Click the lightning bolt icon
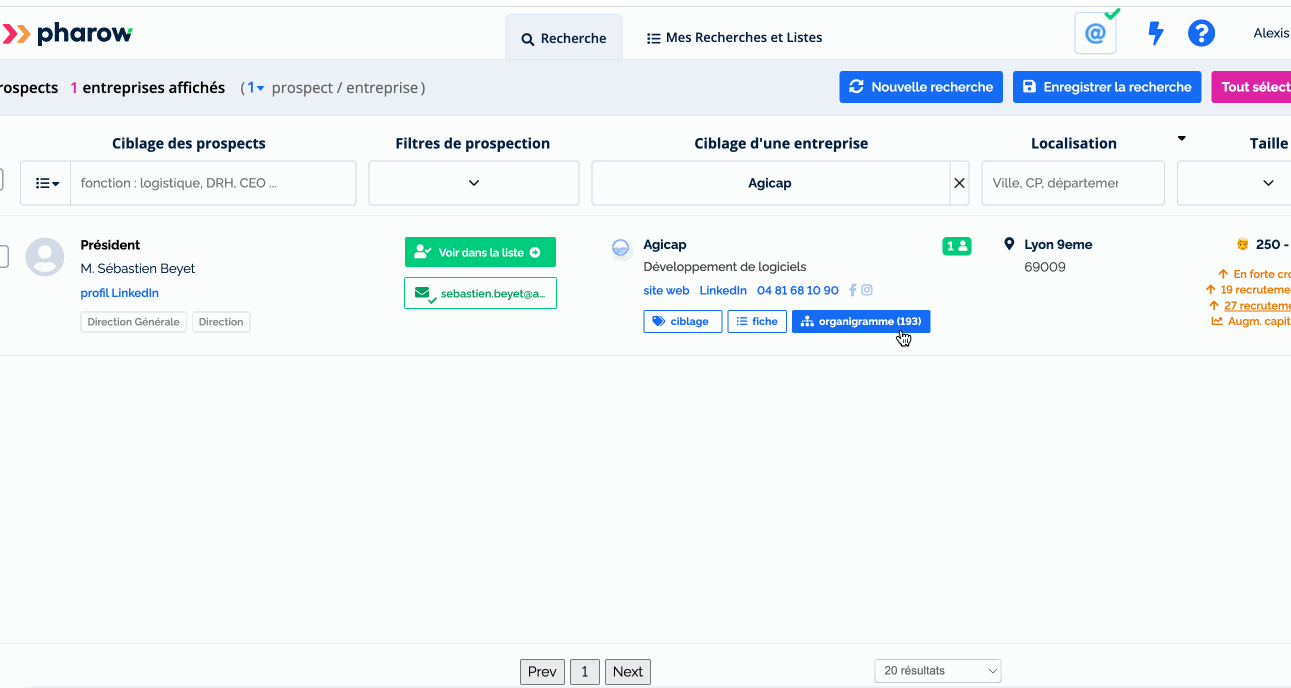 [1155, 34]
